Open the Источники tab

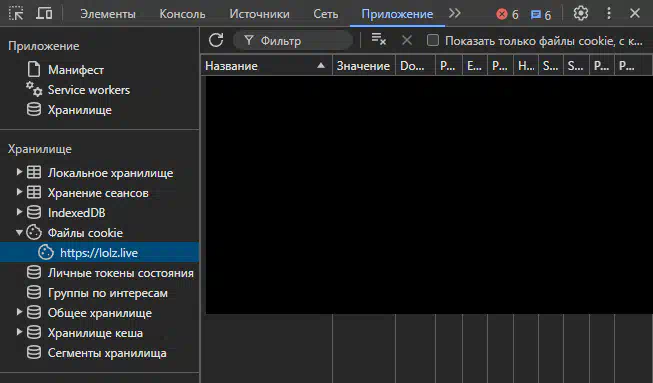click(x=259, y=14)
